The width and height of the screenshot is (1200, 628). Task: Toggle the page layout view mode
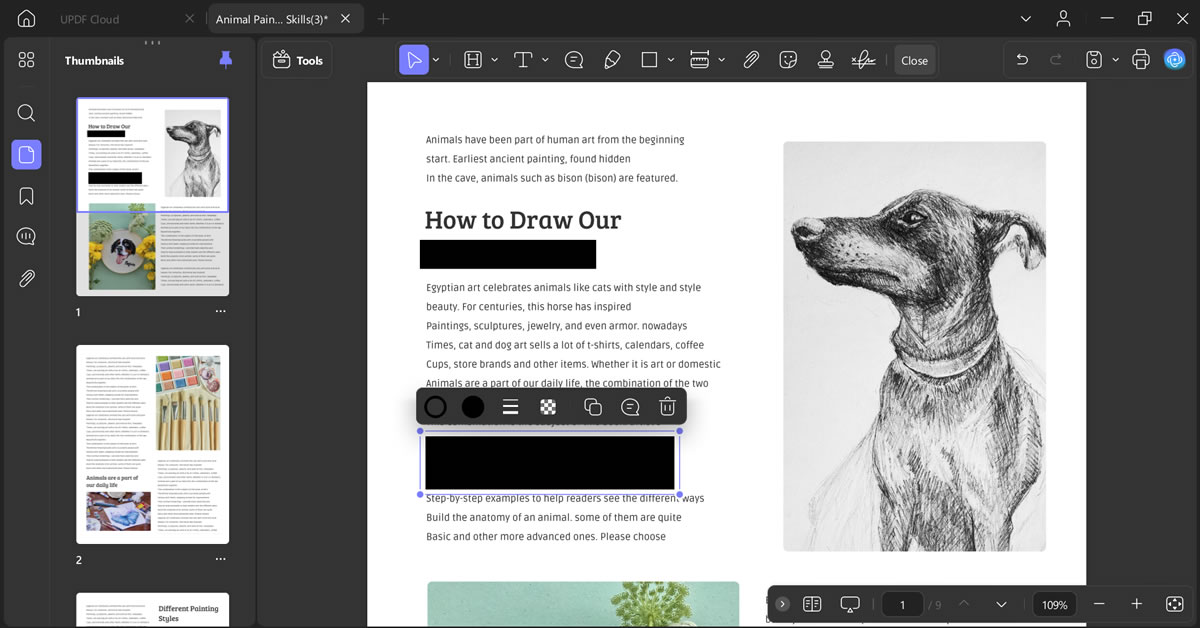point(812,604)
